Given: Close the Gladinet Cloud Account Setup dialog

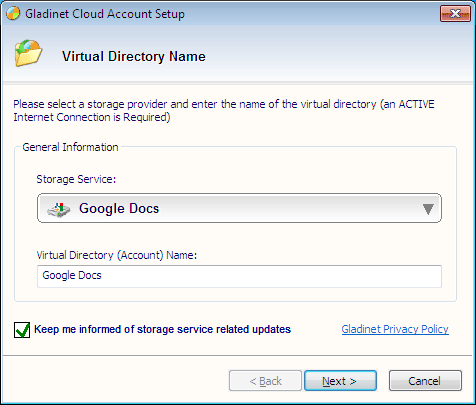Looking at the screenshot, I should pos(455,14).
